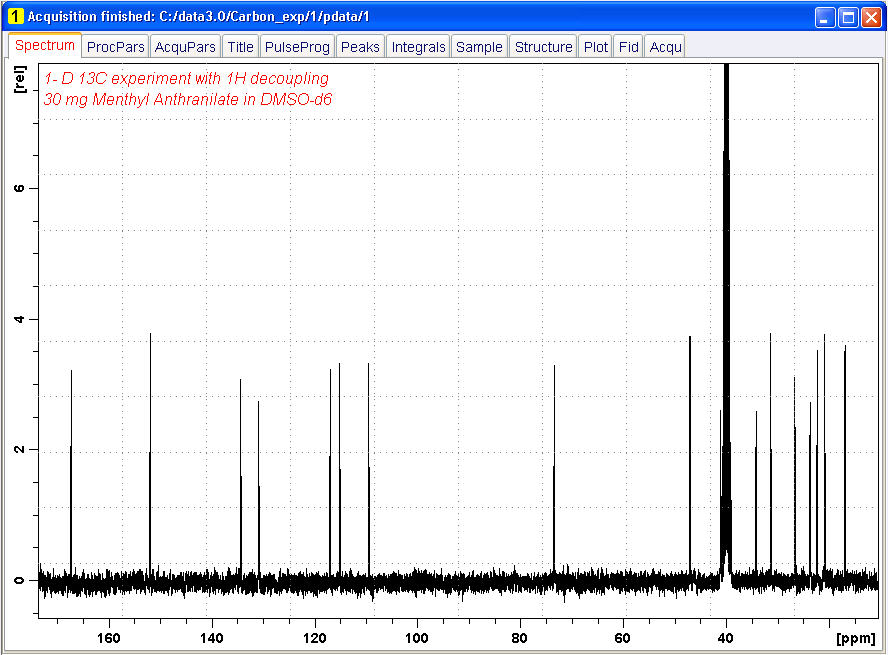
Task: Click the 100 ppm axis label
Action: coord(417,638)
